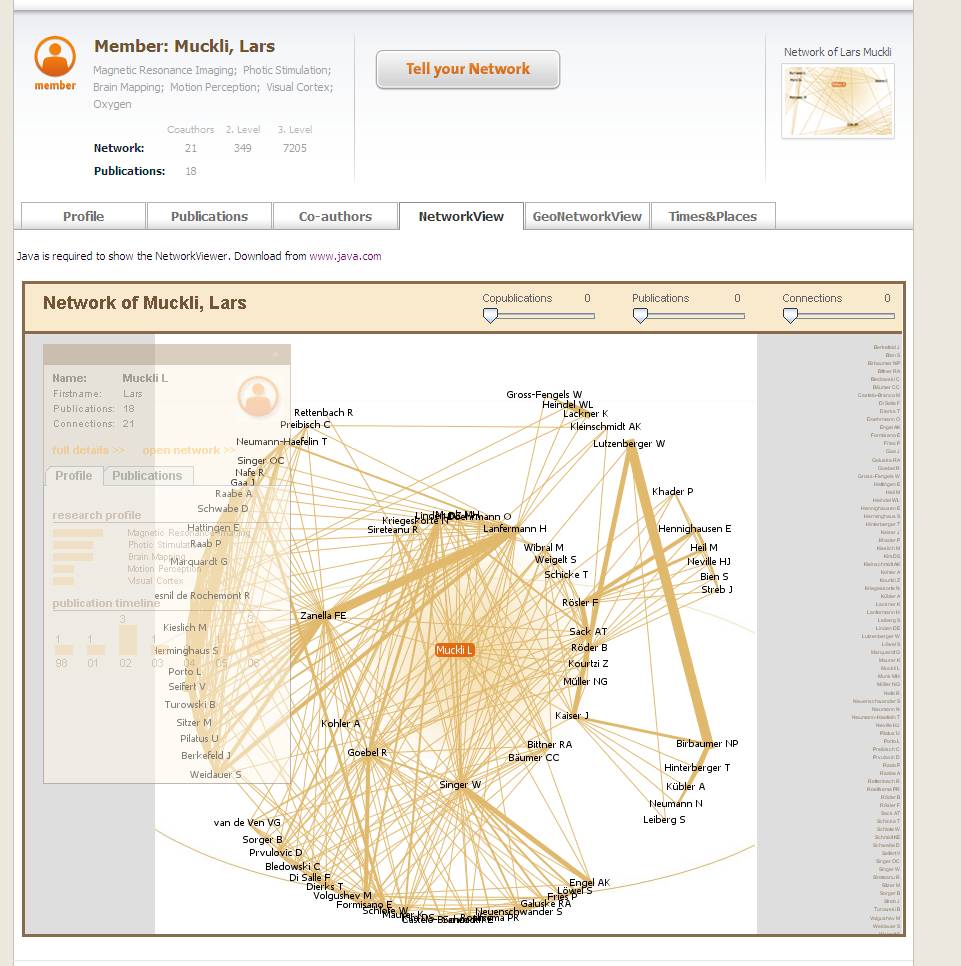This screenshot has height=966, width=961.
Task: Click the Engel AK node
Action: click(x=590, y=882)
